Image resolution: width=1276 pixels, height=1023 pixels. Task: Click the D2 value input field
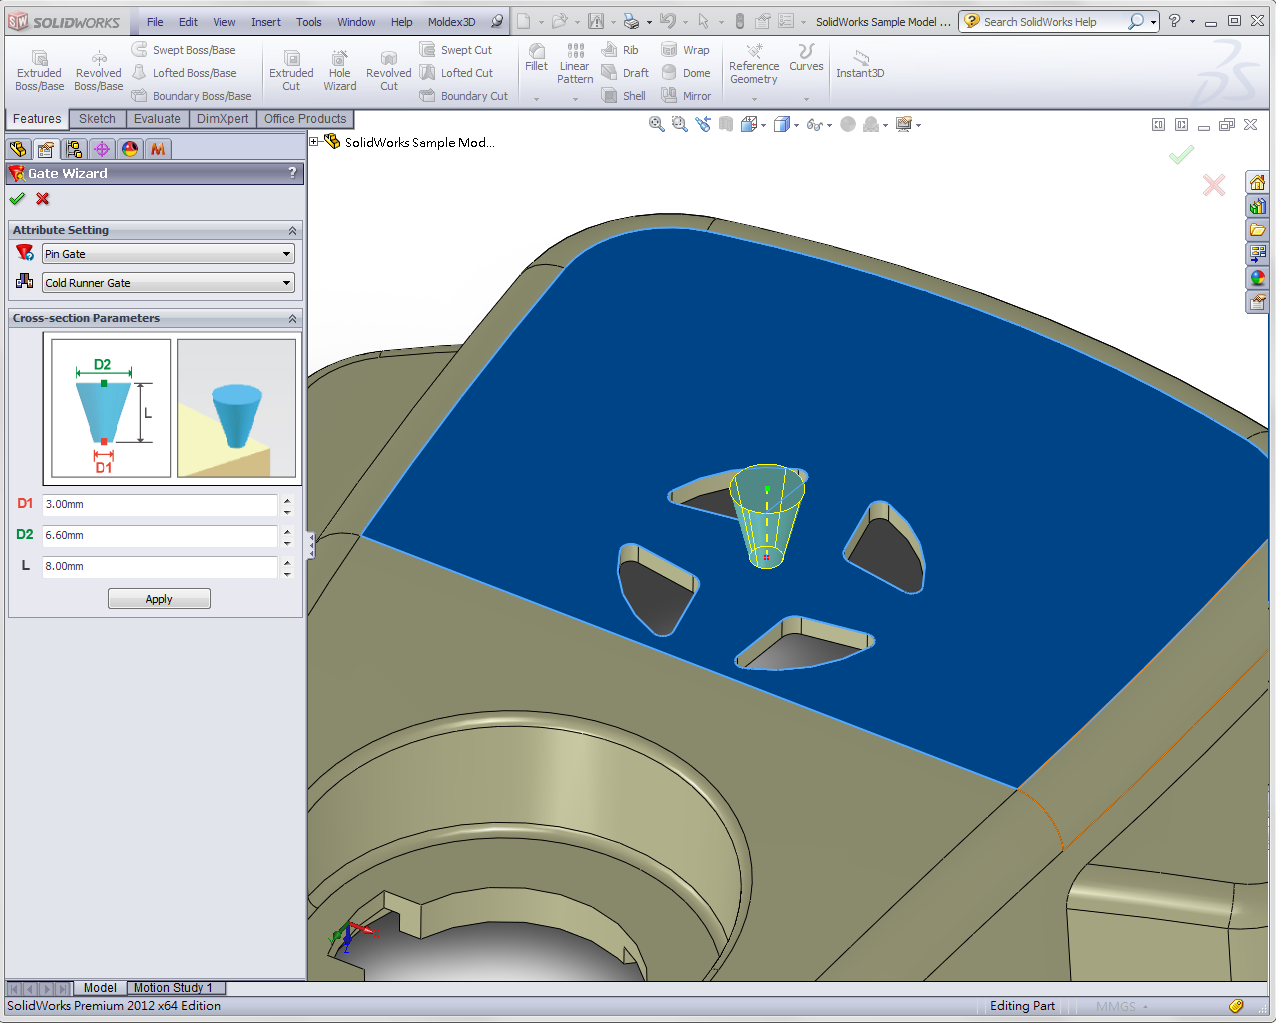coord(160,535)
